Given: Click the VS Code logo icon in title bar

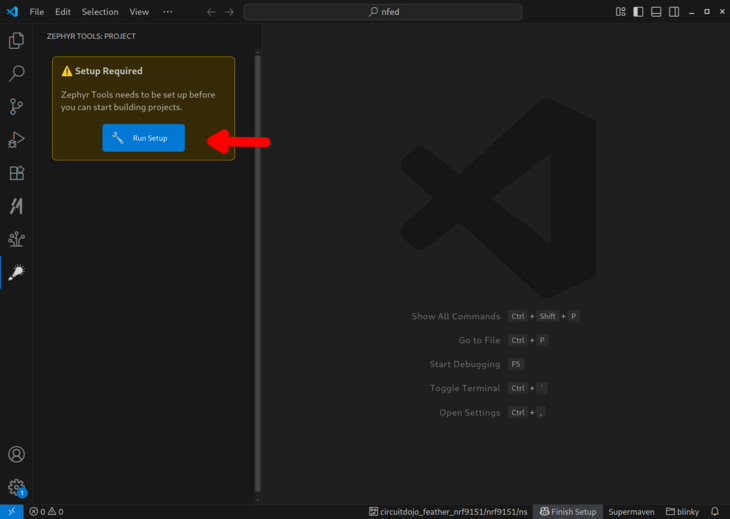Looking at the screenshot, I should click(x=12, y=12).
